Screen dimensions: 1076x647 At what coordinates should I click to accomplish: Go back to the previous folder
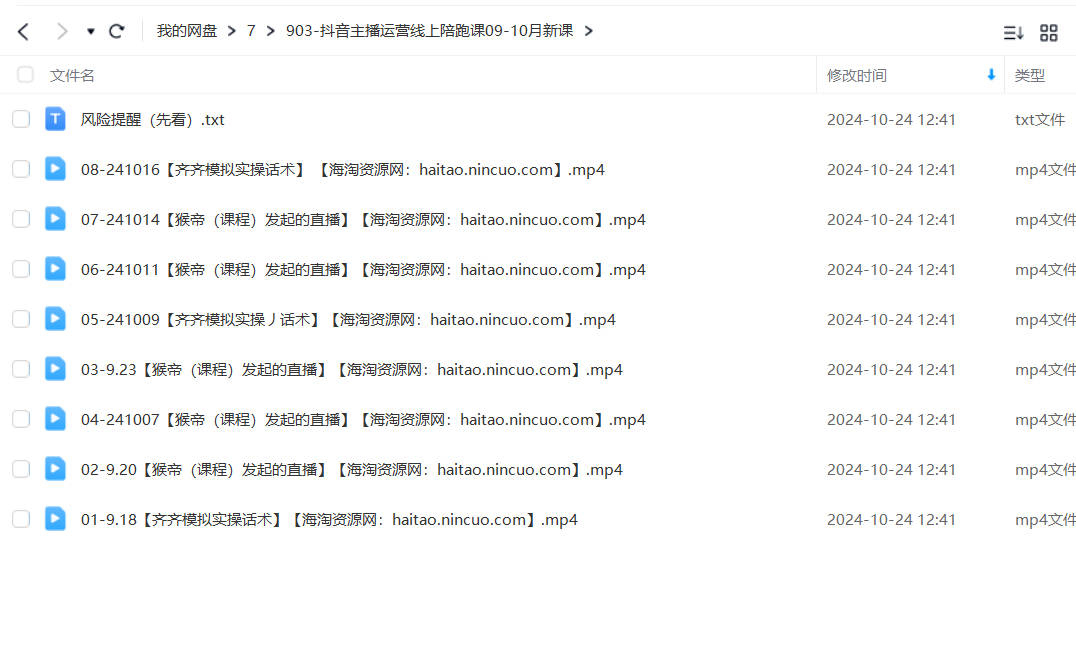[x=23, y=32]
